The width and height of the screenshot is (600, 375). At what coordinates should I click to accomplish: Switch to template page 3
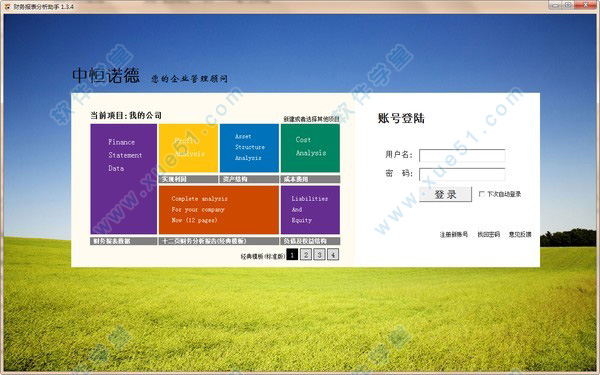320,254
